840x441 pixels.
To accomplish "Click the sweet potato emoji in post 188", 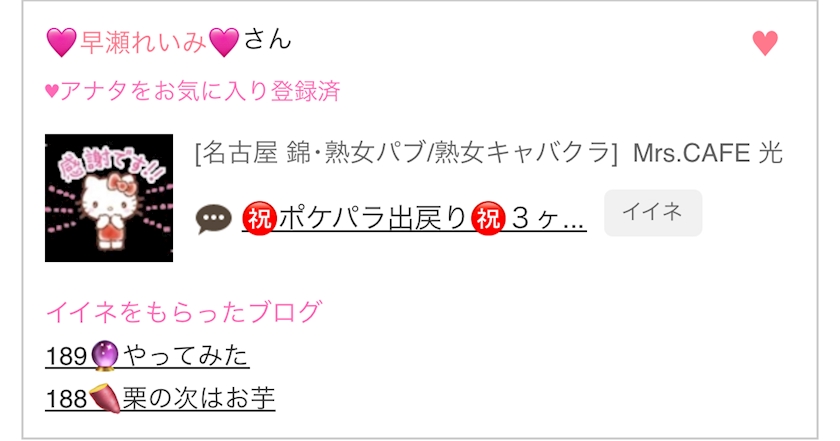I will 104,398.
